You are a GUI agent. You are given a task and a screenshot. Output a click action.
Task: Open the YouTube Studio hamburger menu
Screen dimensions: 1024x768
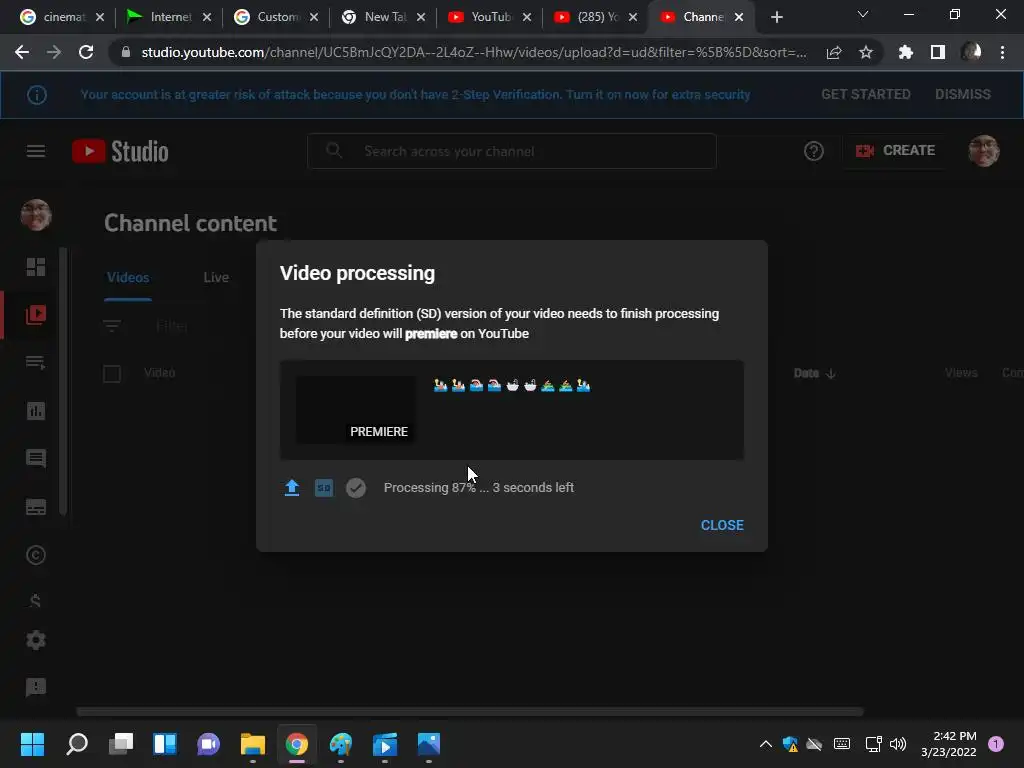(36, 152)
